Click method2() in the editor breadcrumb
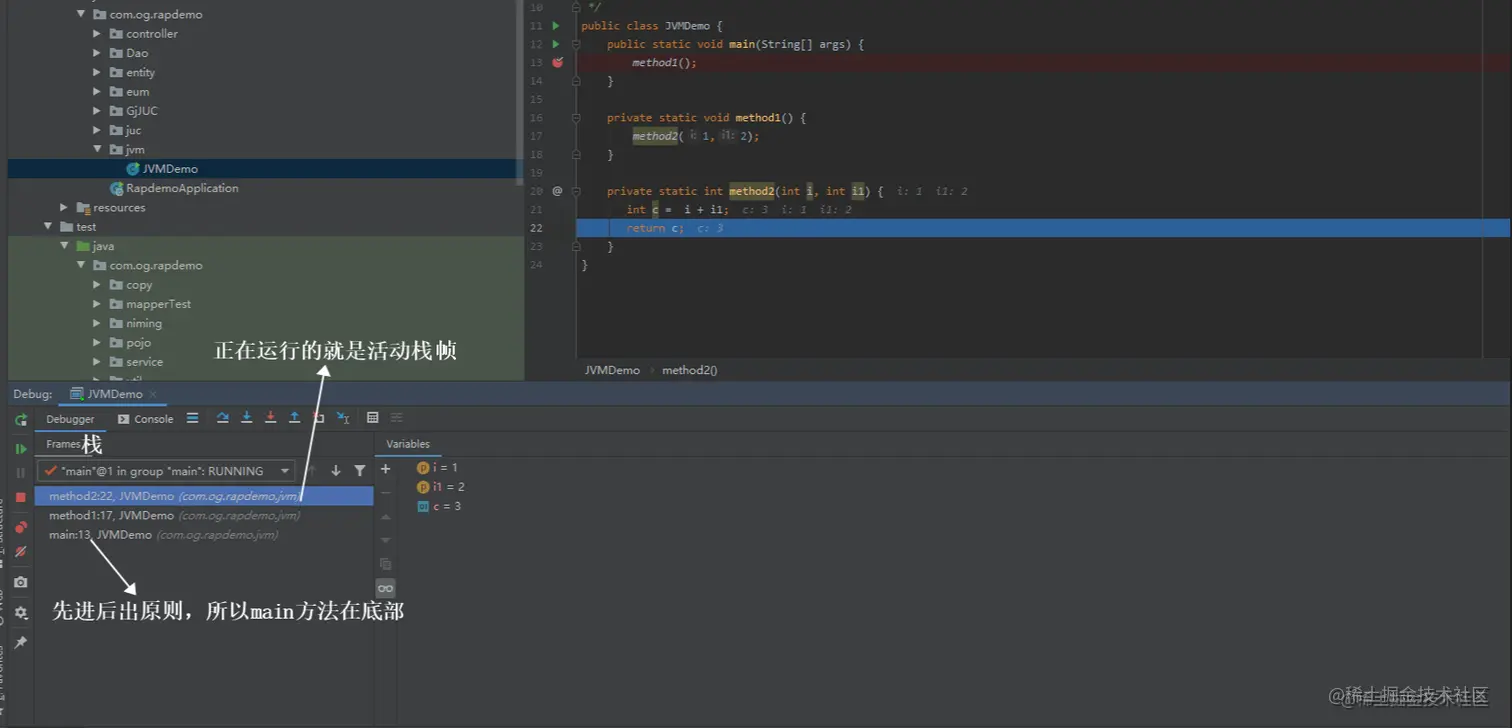The image size is (1512, 728). pos(690,370)
